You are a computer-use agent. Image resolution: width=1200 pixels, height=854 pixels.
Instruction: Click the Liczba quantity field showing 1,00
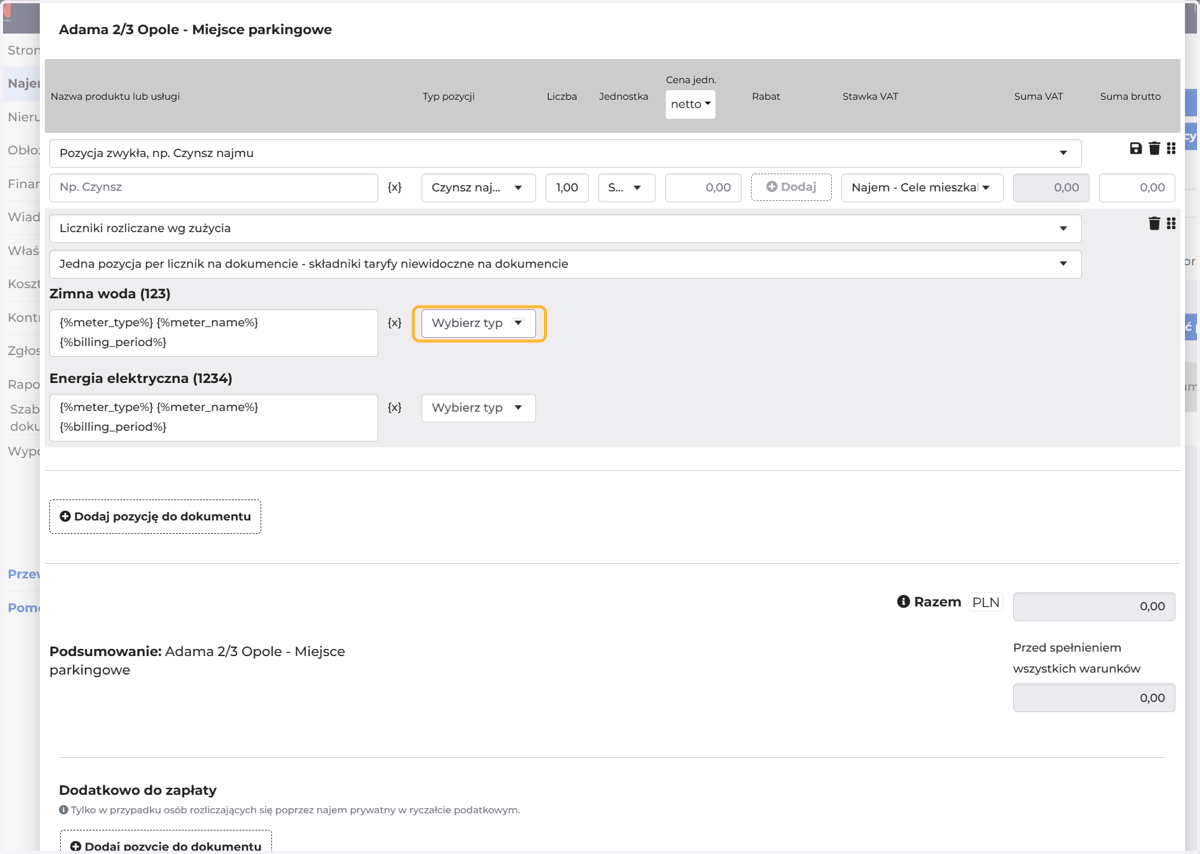[567, 187]
